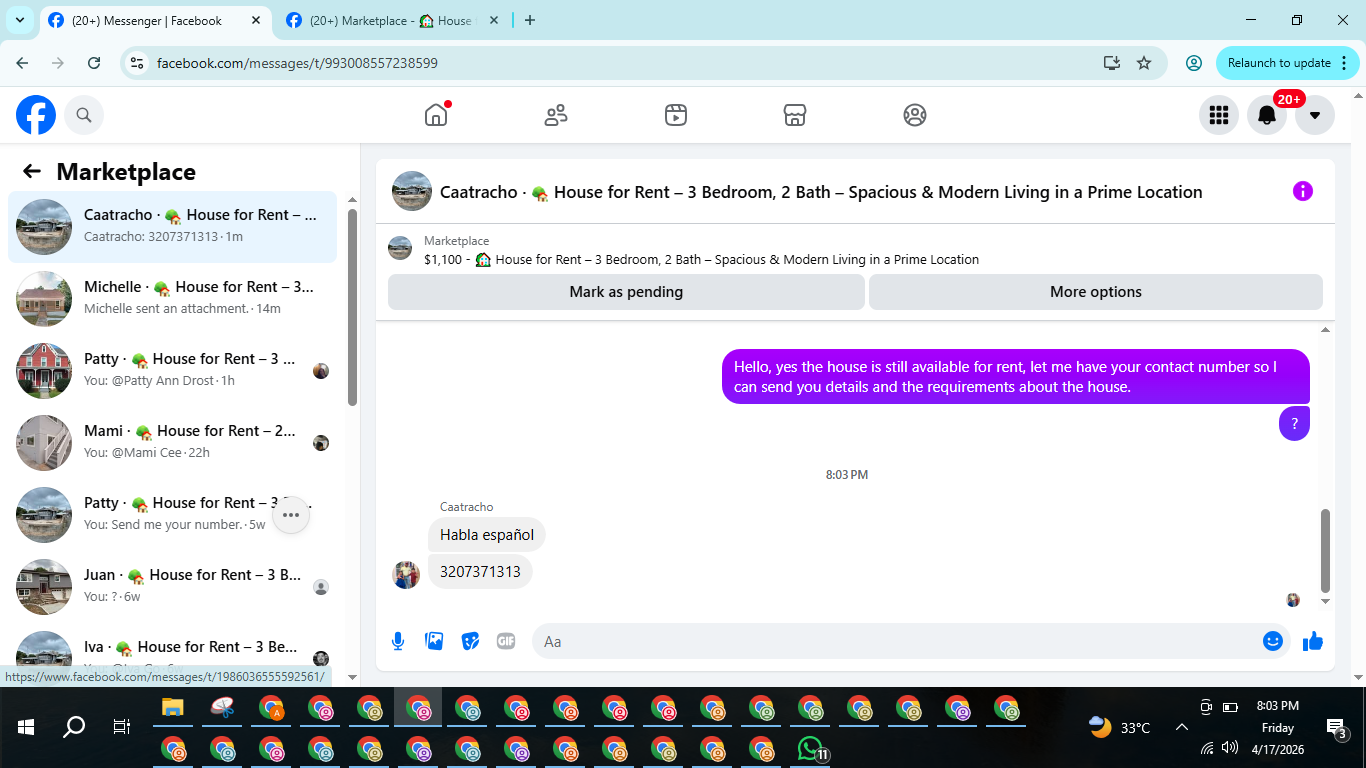
Task: Open the $1,100 Marketplace listing link
Action: (x=701, y=259)
